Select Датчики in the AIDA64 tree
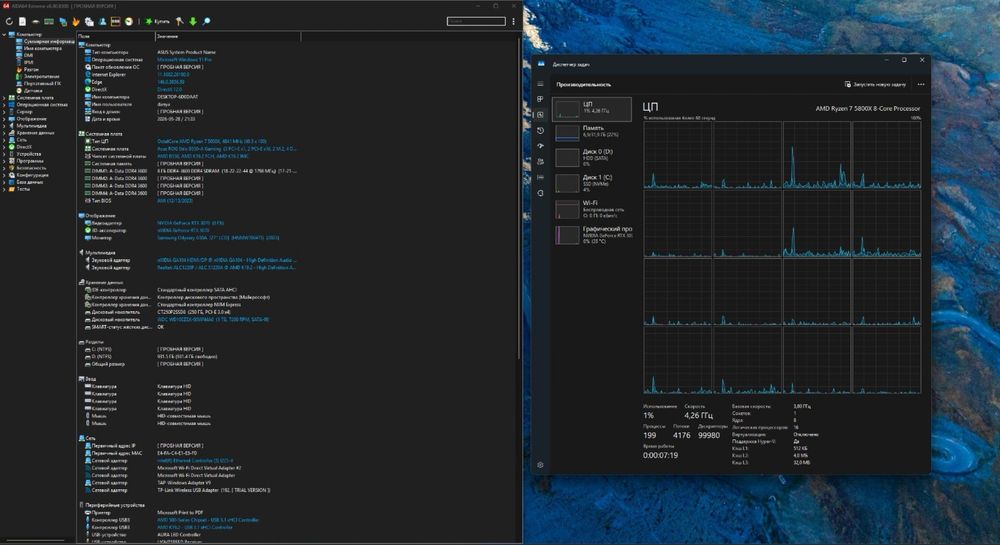Image resolution: width=1000 pixels, height=545 pixels. [29, 91]
